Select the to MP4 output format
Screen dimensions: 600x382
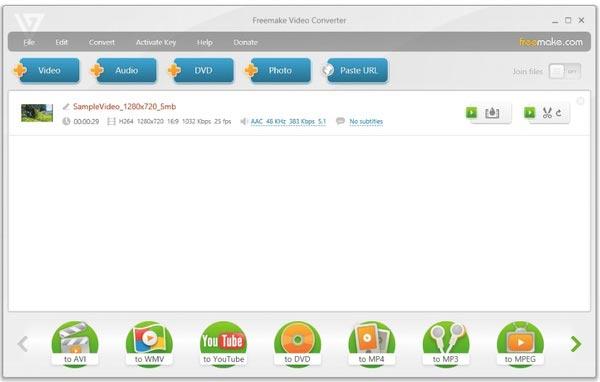tap(372, 344)
